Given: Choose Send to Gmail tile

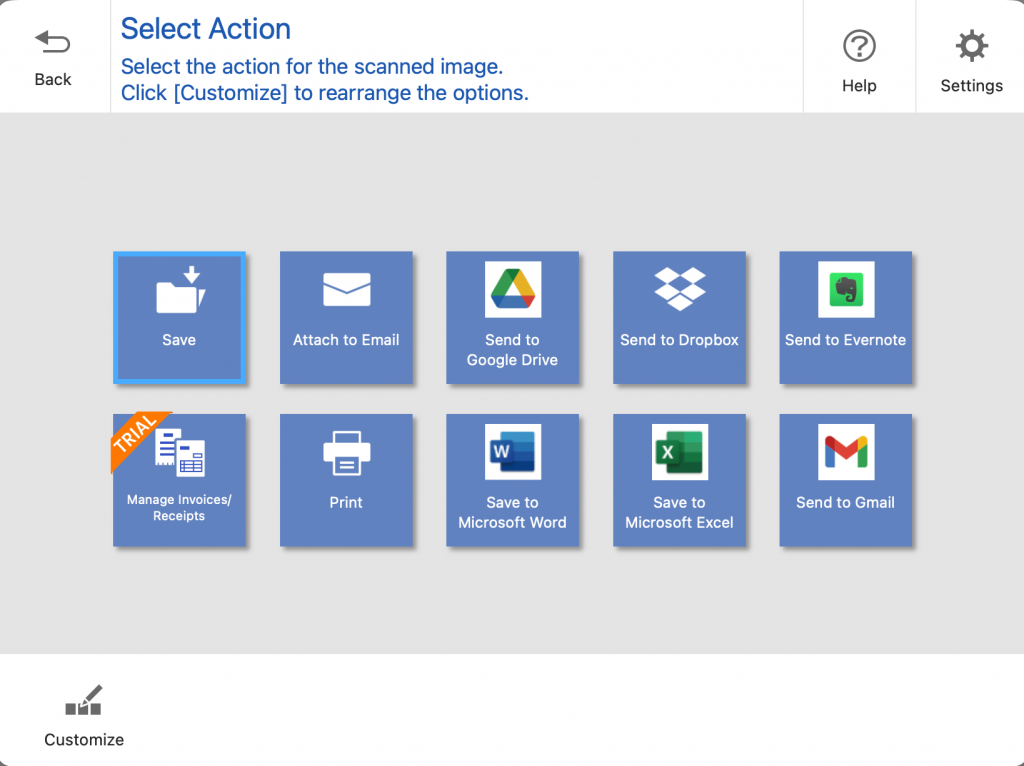Looking at the screenshot, I should pos(846,480).
